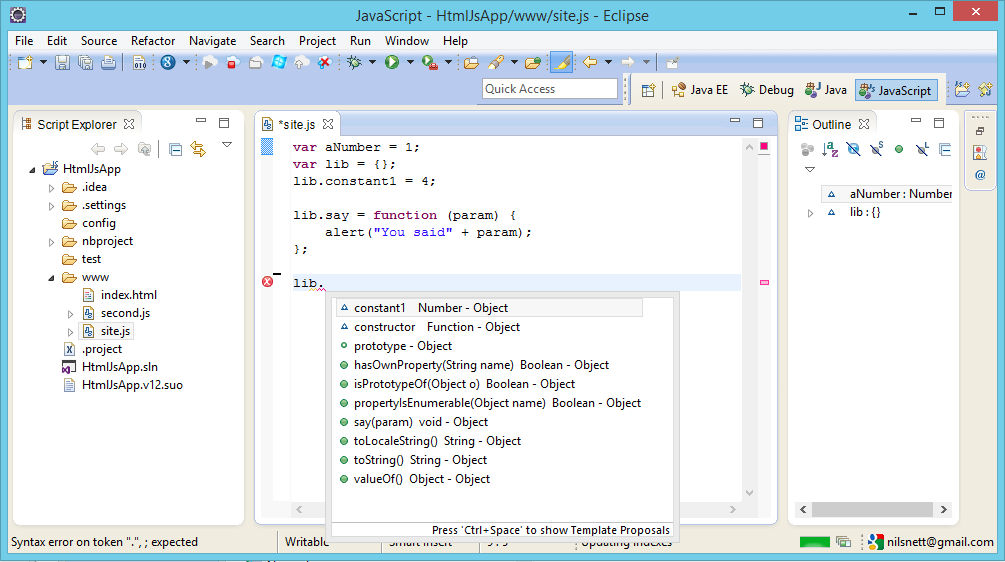Image resolution: width=1005 pixels, height=562 pixels.
Task: Click the Open Perspective icon
Action: [648, 90]
